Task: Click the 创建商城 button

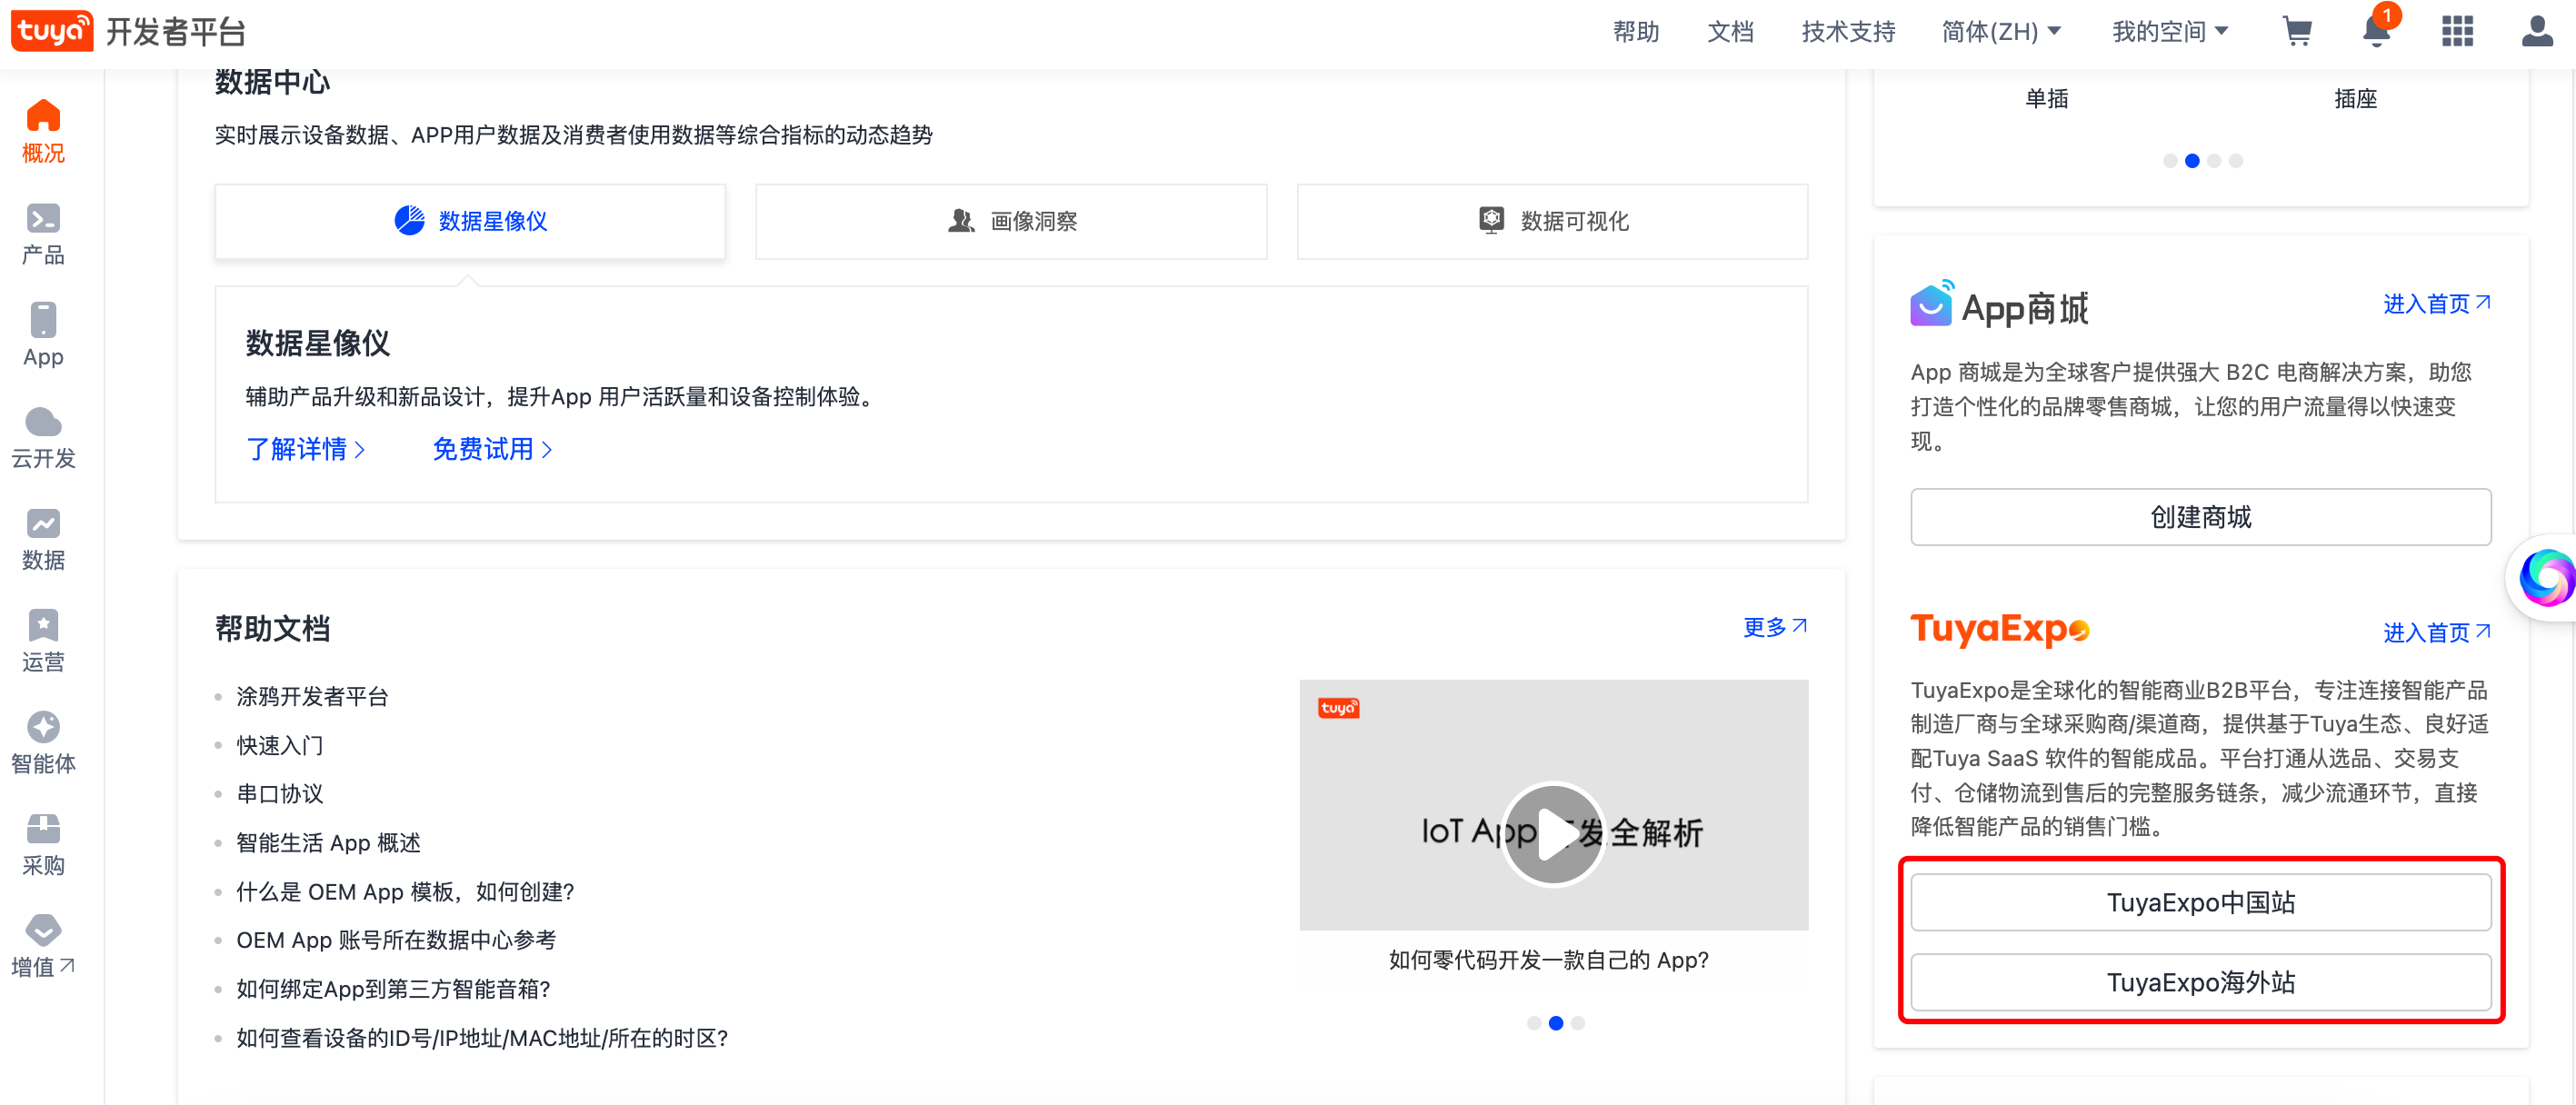Action: tap(2200, 517)
